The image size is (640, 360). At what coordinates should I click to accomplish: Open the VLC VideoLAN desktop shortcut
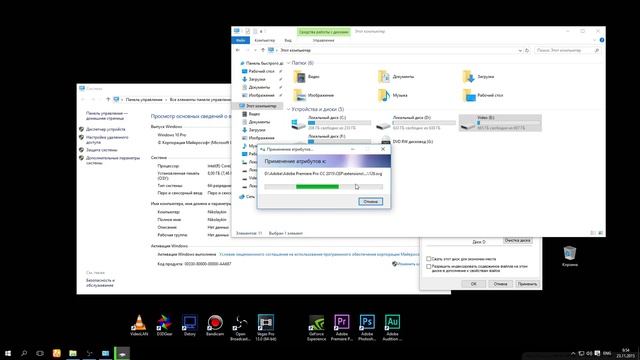pos(139,325)
